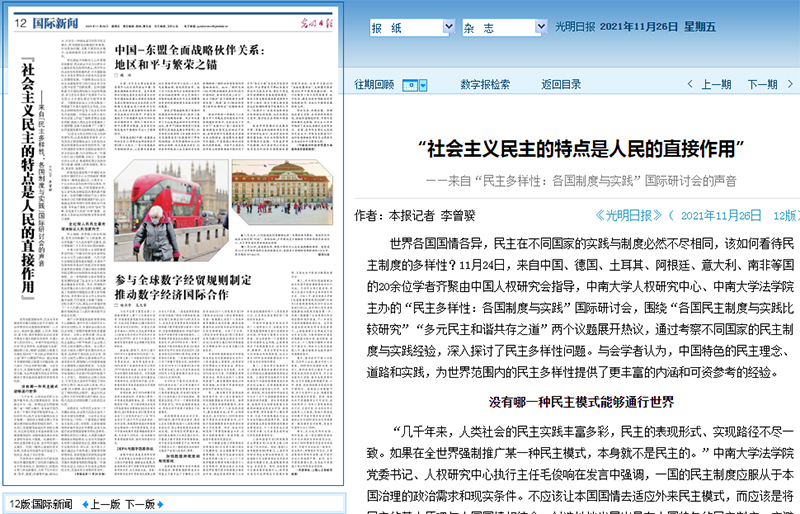800x514 pixels.
Task: Open 数字报检索 digital paper search
Action: coord(485,85)
